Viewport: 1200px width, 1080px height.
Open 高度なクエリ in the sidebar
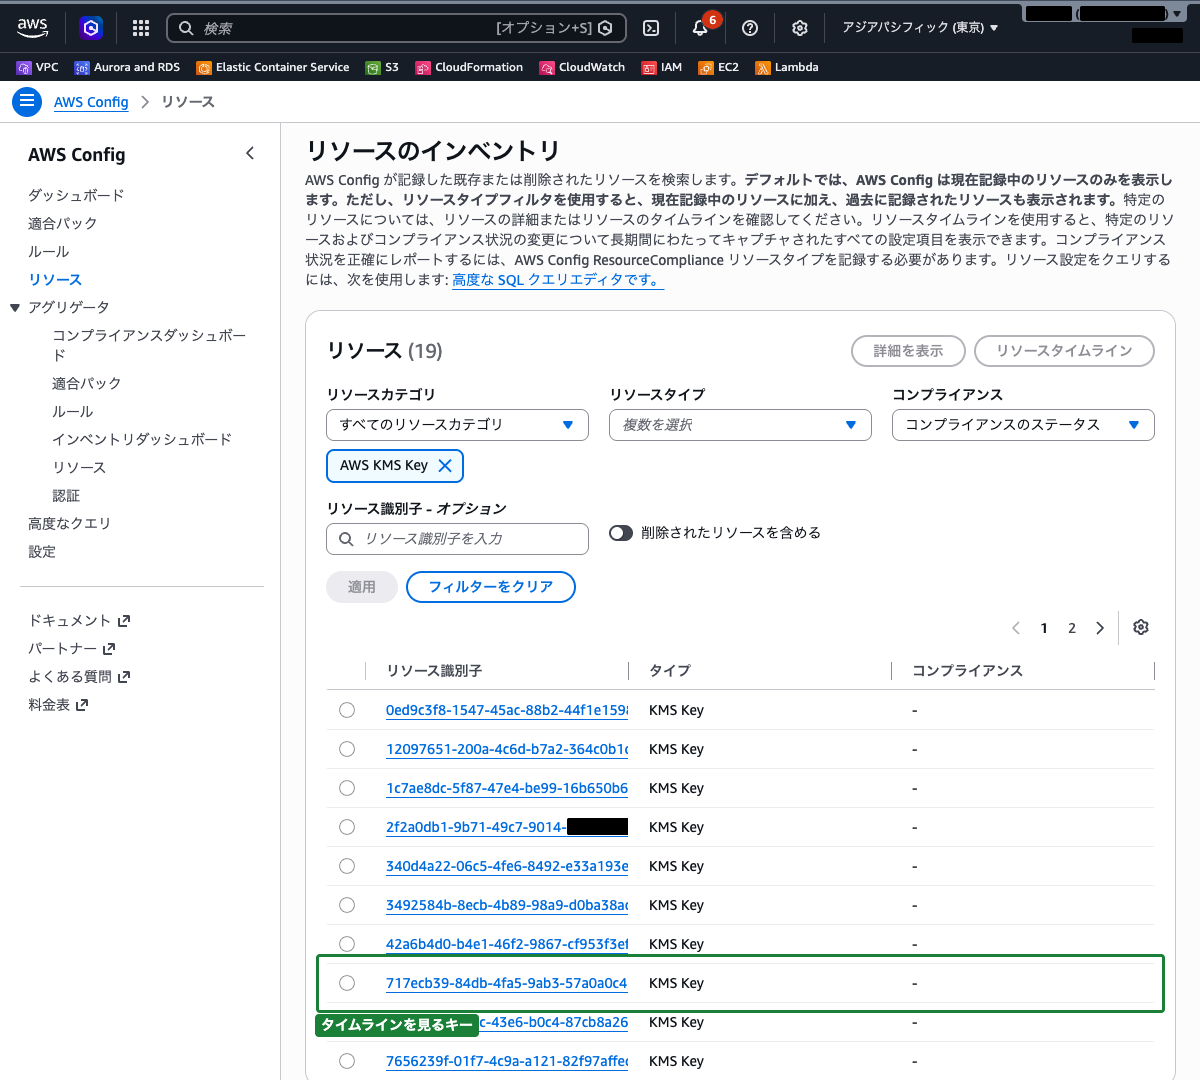click(x=69, y=523)
